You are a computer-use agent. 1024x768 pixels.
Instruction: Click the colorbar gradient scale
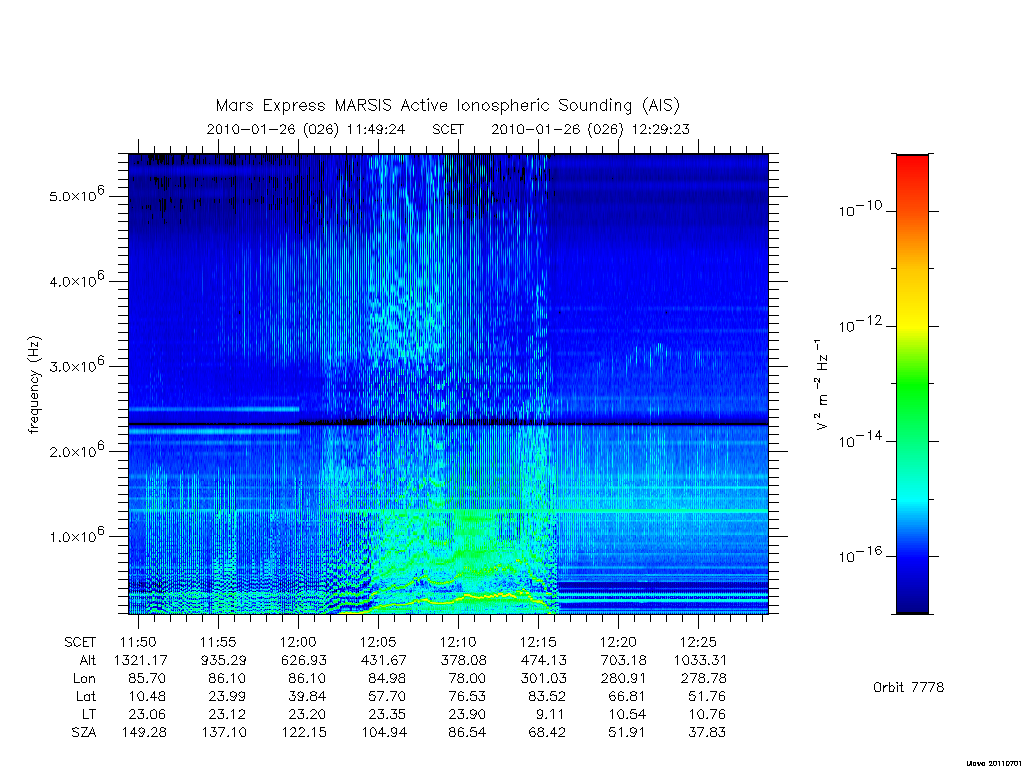click(912, 384)
